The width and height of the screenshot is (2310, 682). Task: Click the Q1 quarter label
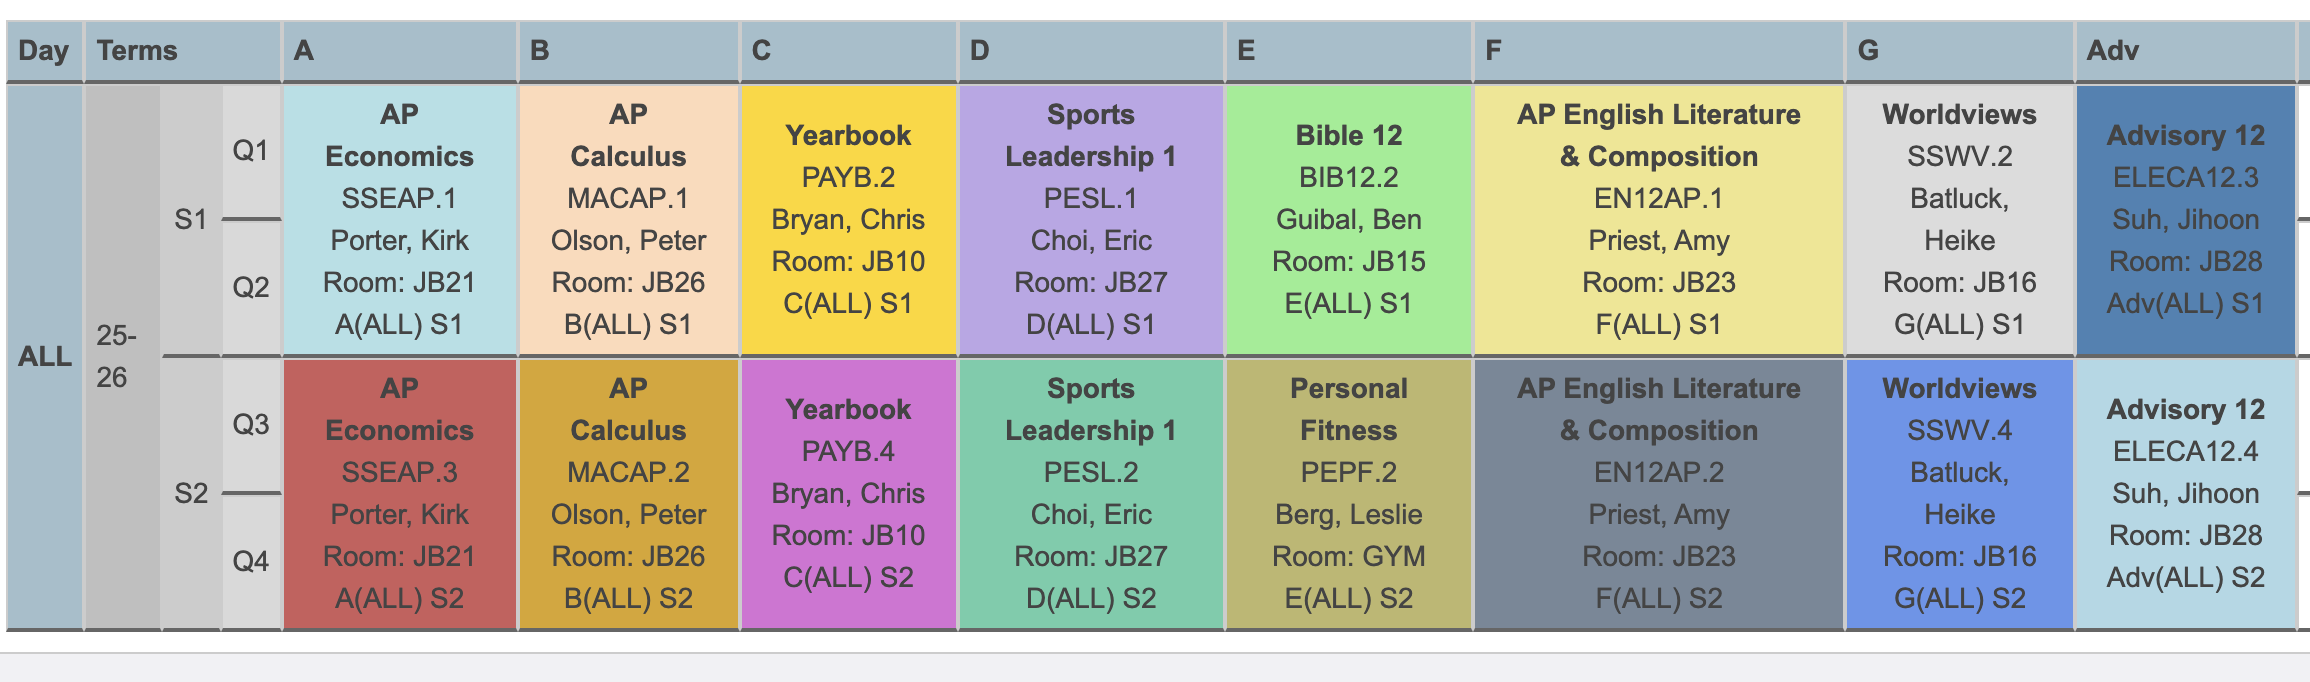pos(251,151)
